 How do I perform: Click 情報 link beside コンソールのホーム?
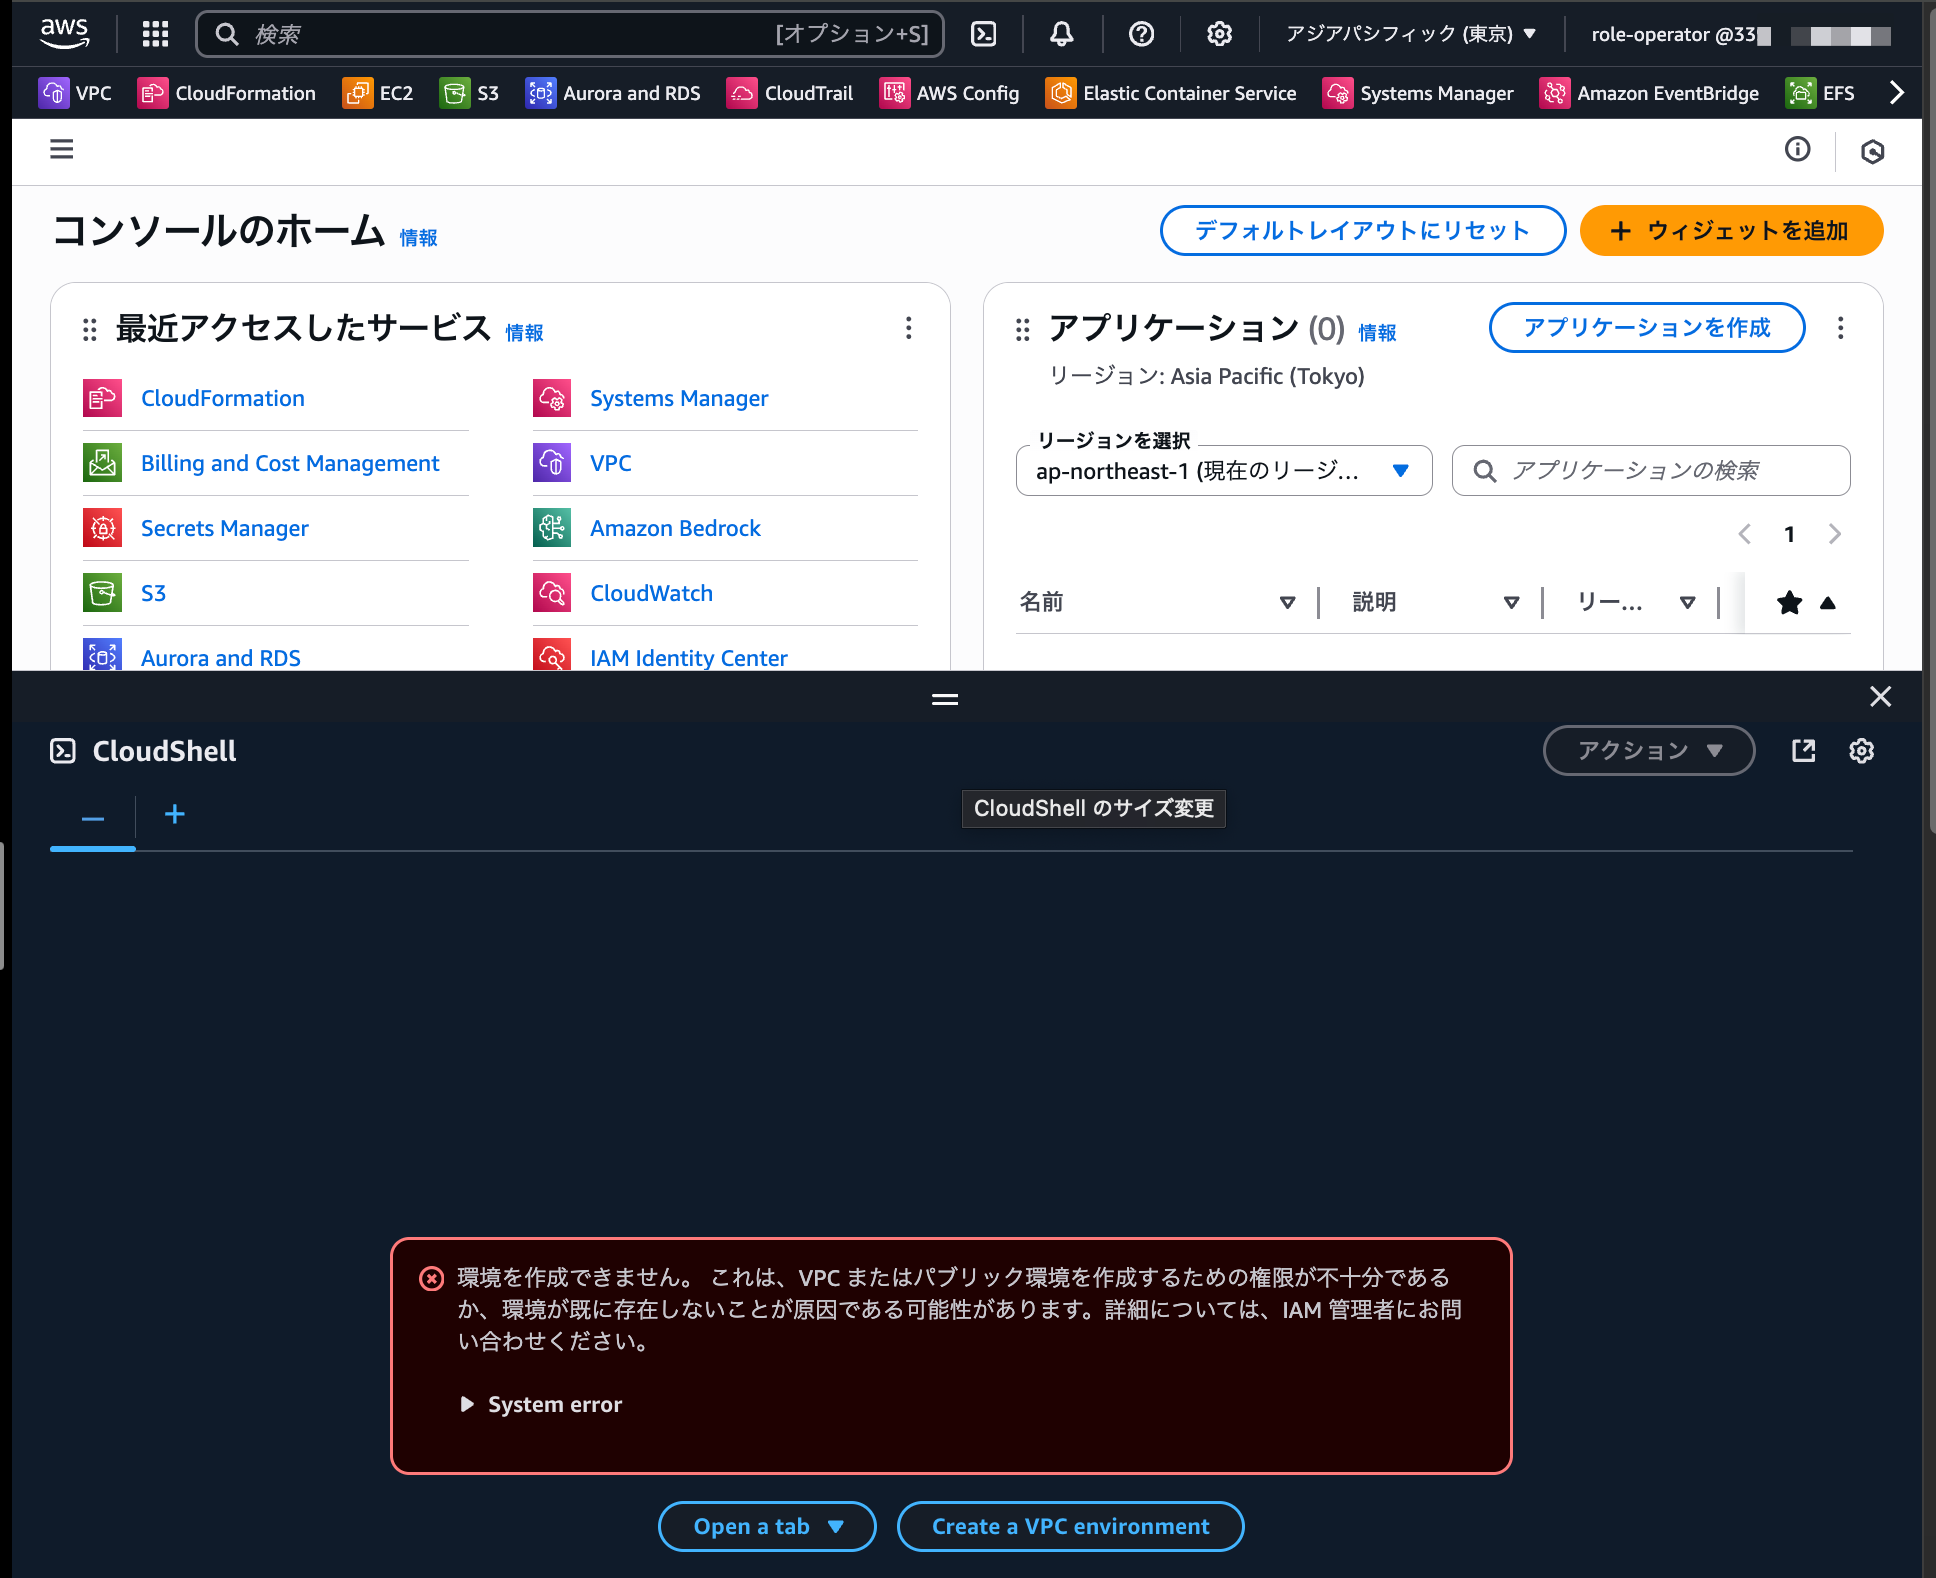click(419, 238)
